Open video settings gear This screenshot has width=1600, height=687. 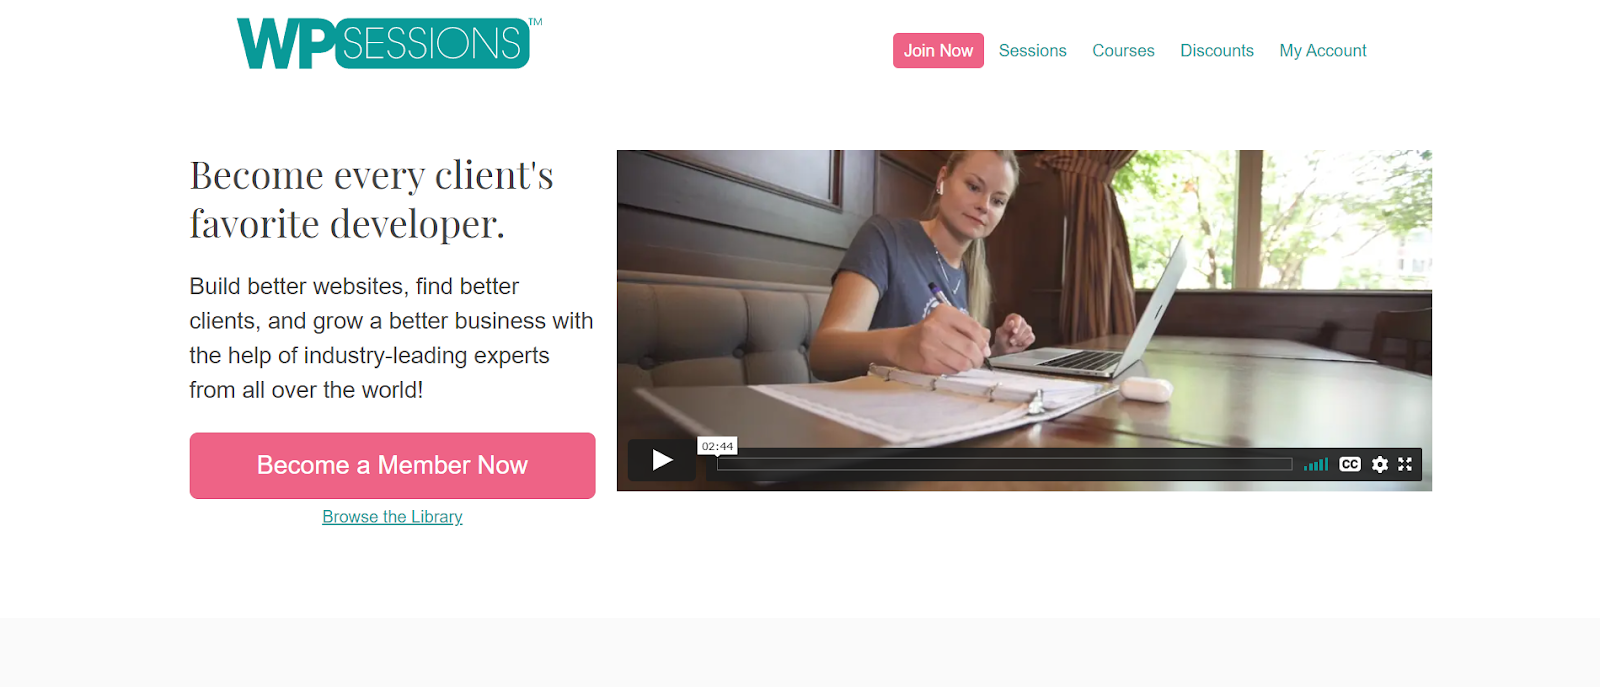point(1380,464)
